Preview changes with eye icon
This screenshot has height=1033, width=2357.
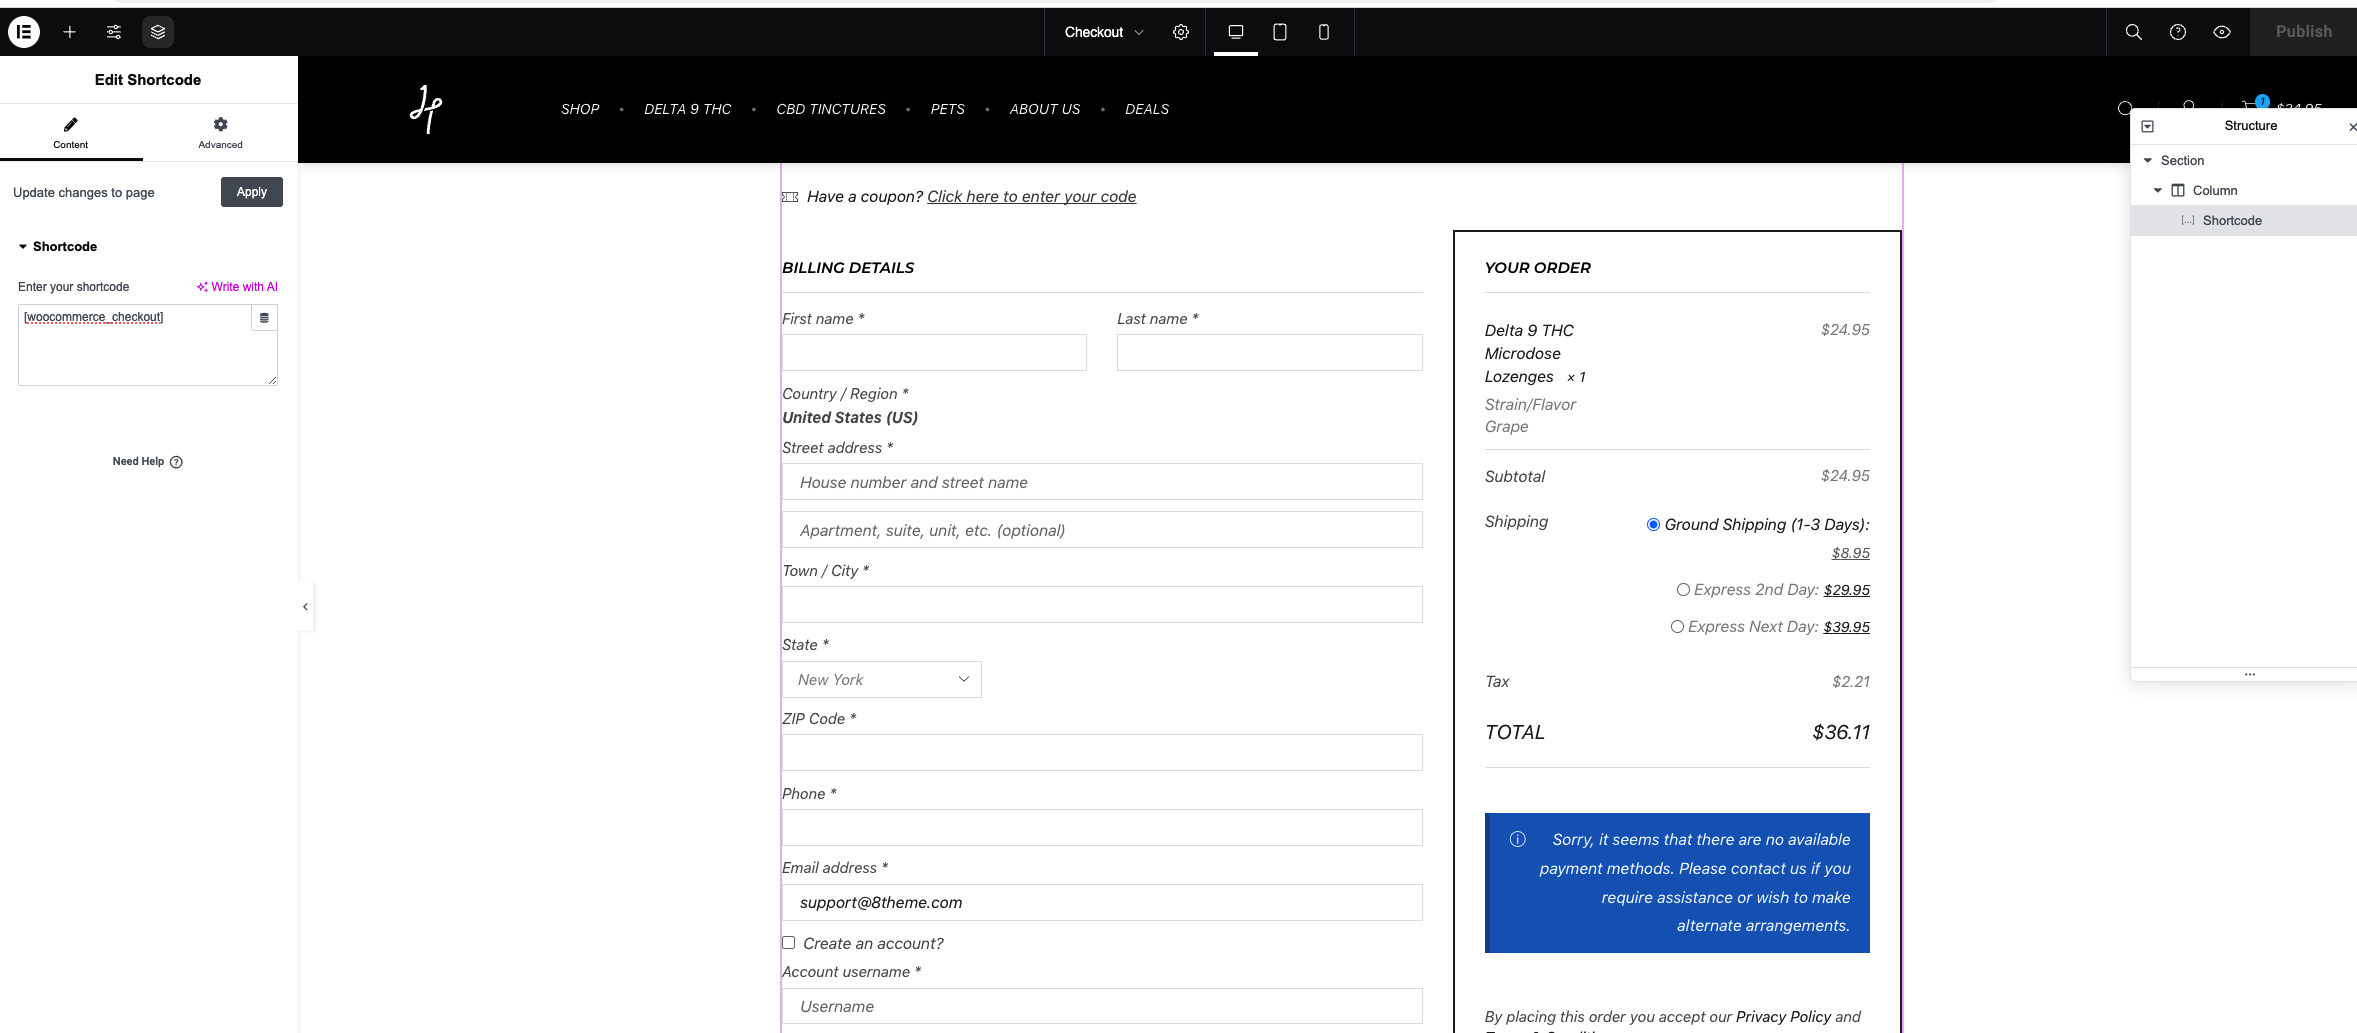tap(2222, 32)
